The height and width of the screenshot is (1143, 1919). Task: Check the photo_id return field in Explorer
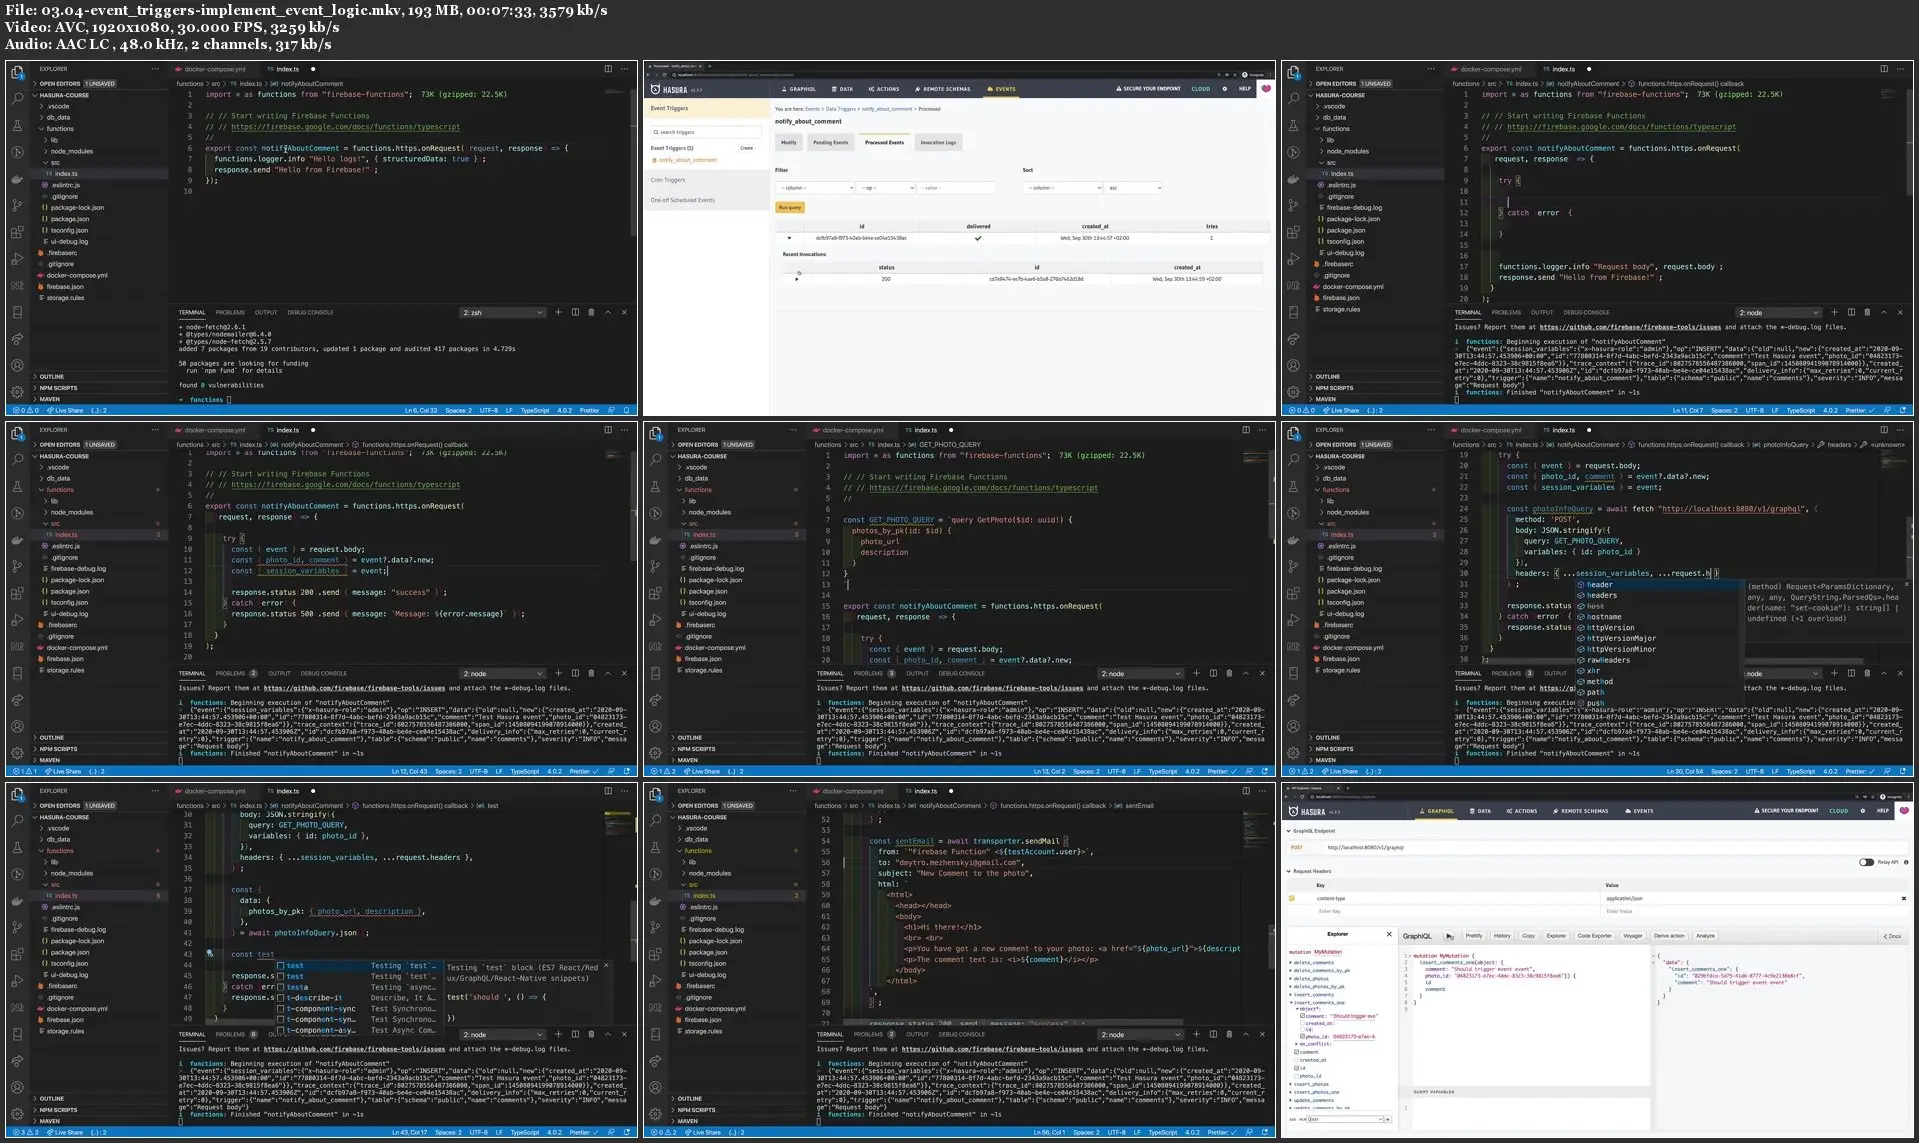[x=1297, y=1076]
